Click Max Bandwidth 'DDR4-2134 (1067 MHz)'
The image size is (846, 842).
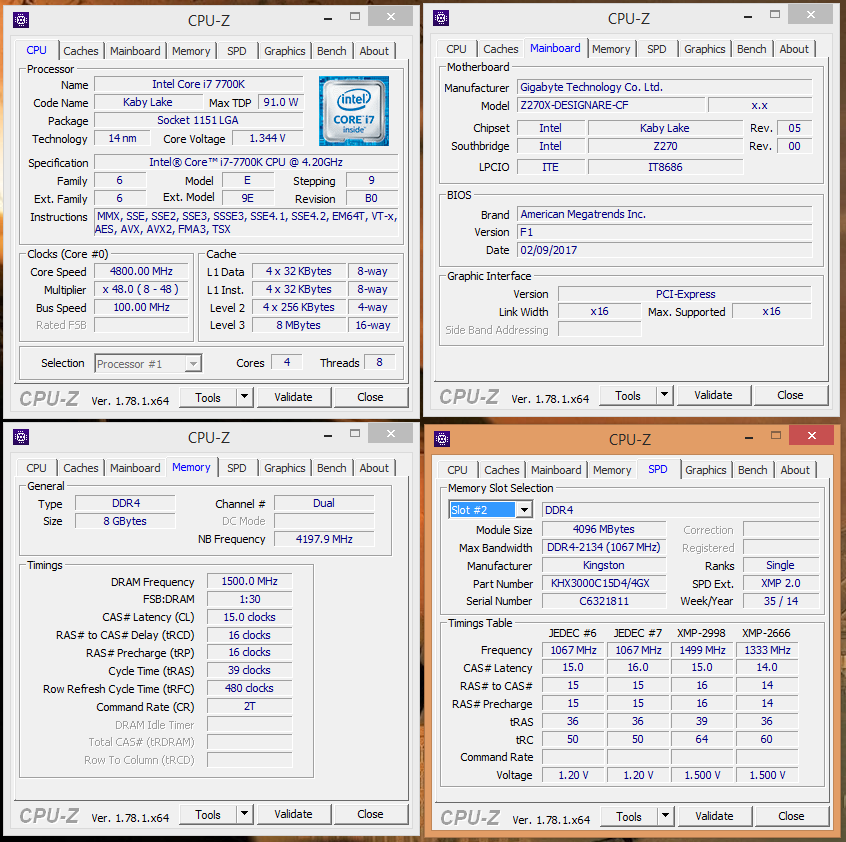pyautogui.click(x=604, y=547)
